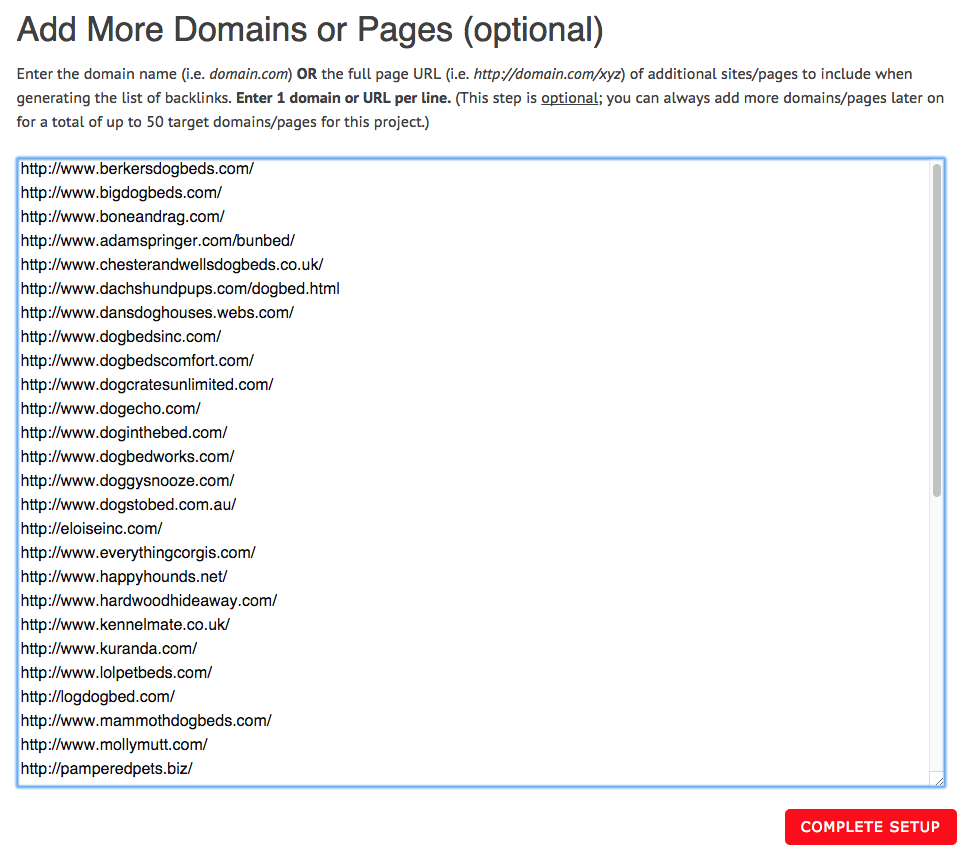Click the dogecho.com URL line

(111, 409)
